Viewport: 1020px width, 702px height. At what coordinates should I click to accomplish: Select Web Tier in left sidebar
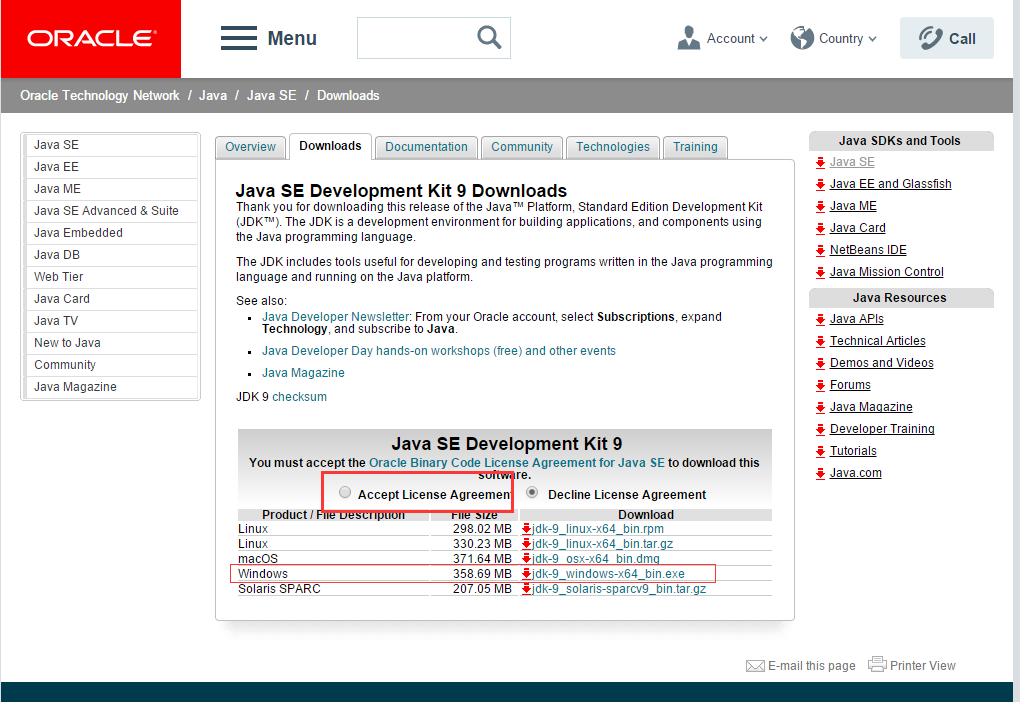tap(111, 277)
